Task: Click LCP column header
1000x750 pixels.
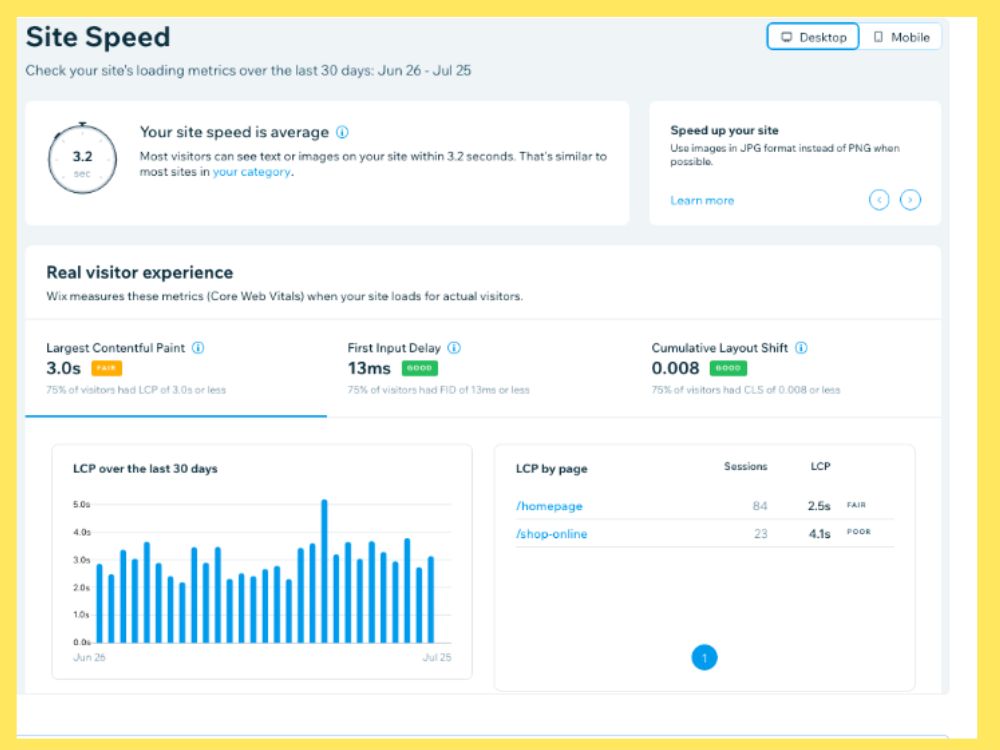Action: pyautogui.click(x=820, y=466)
